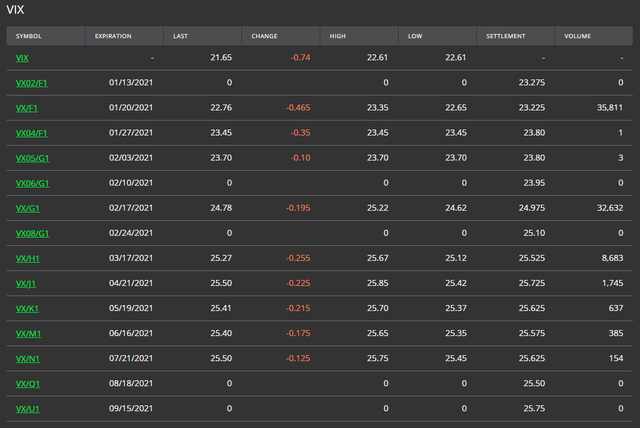Click the Volume column header

click(x=577, y=36)
